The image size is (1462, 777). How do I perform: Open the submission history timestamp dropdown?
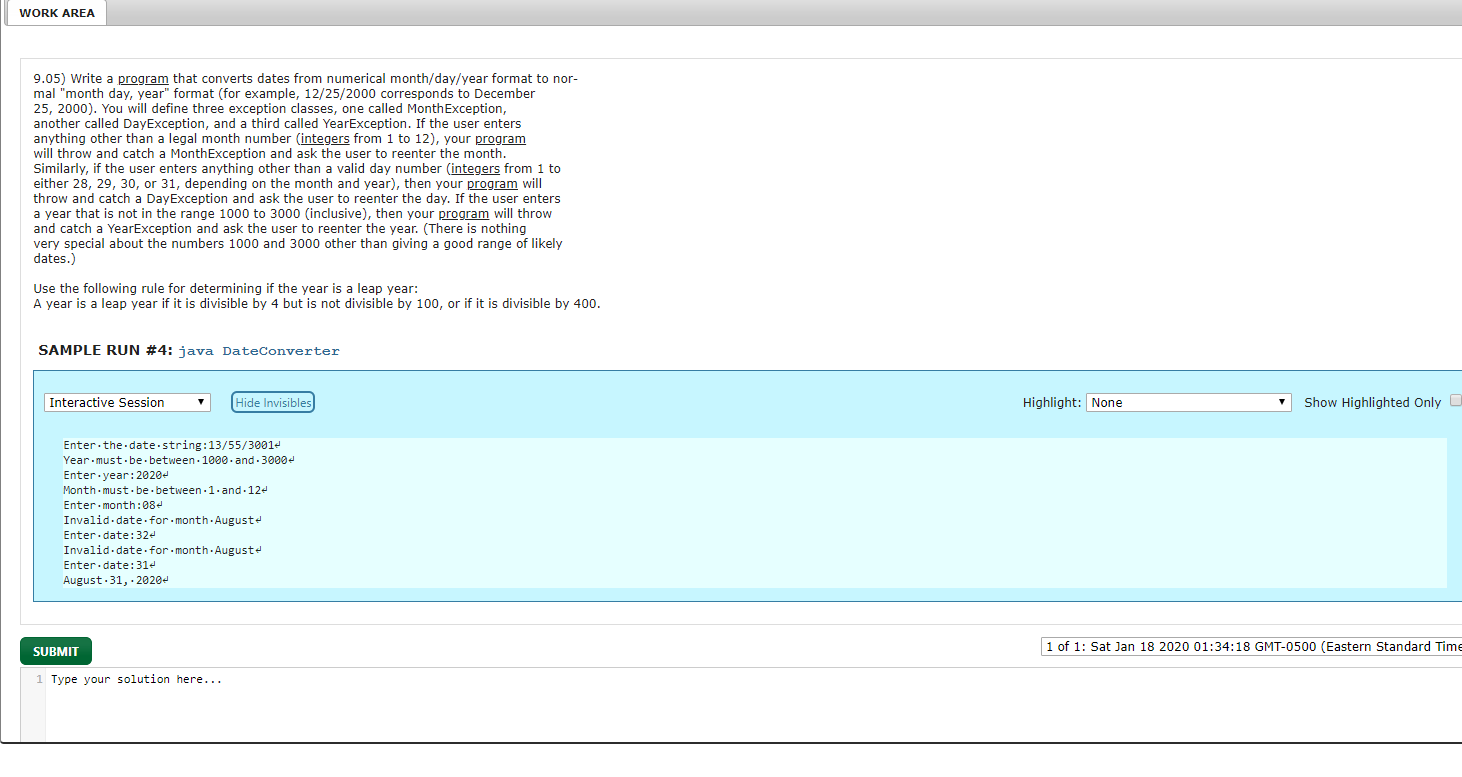point(1250,646)
